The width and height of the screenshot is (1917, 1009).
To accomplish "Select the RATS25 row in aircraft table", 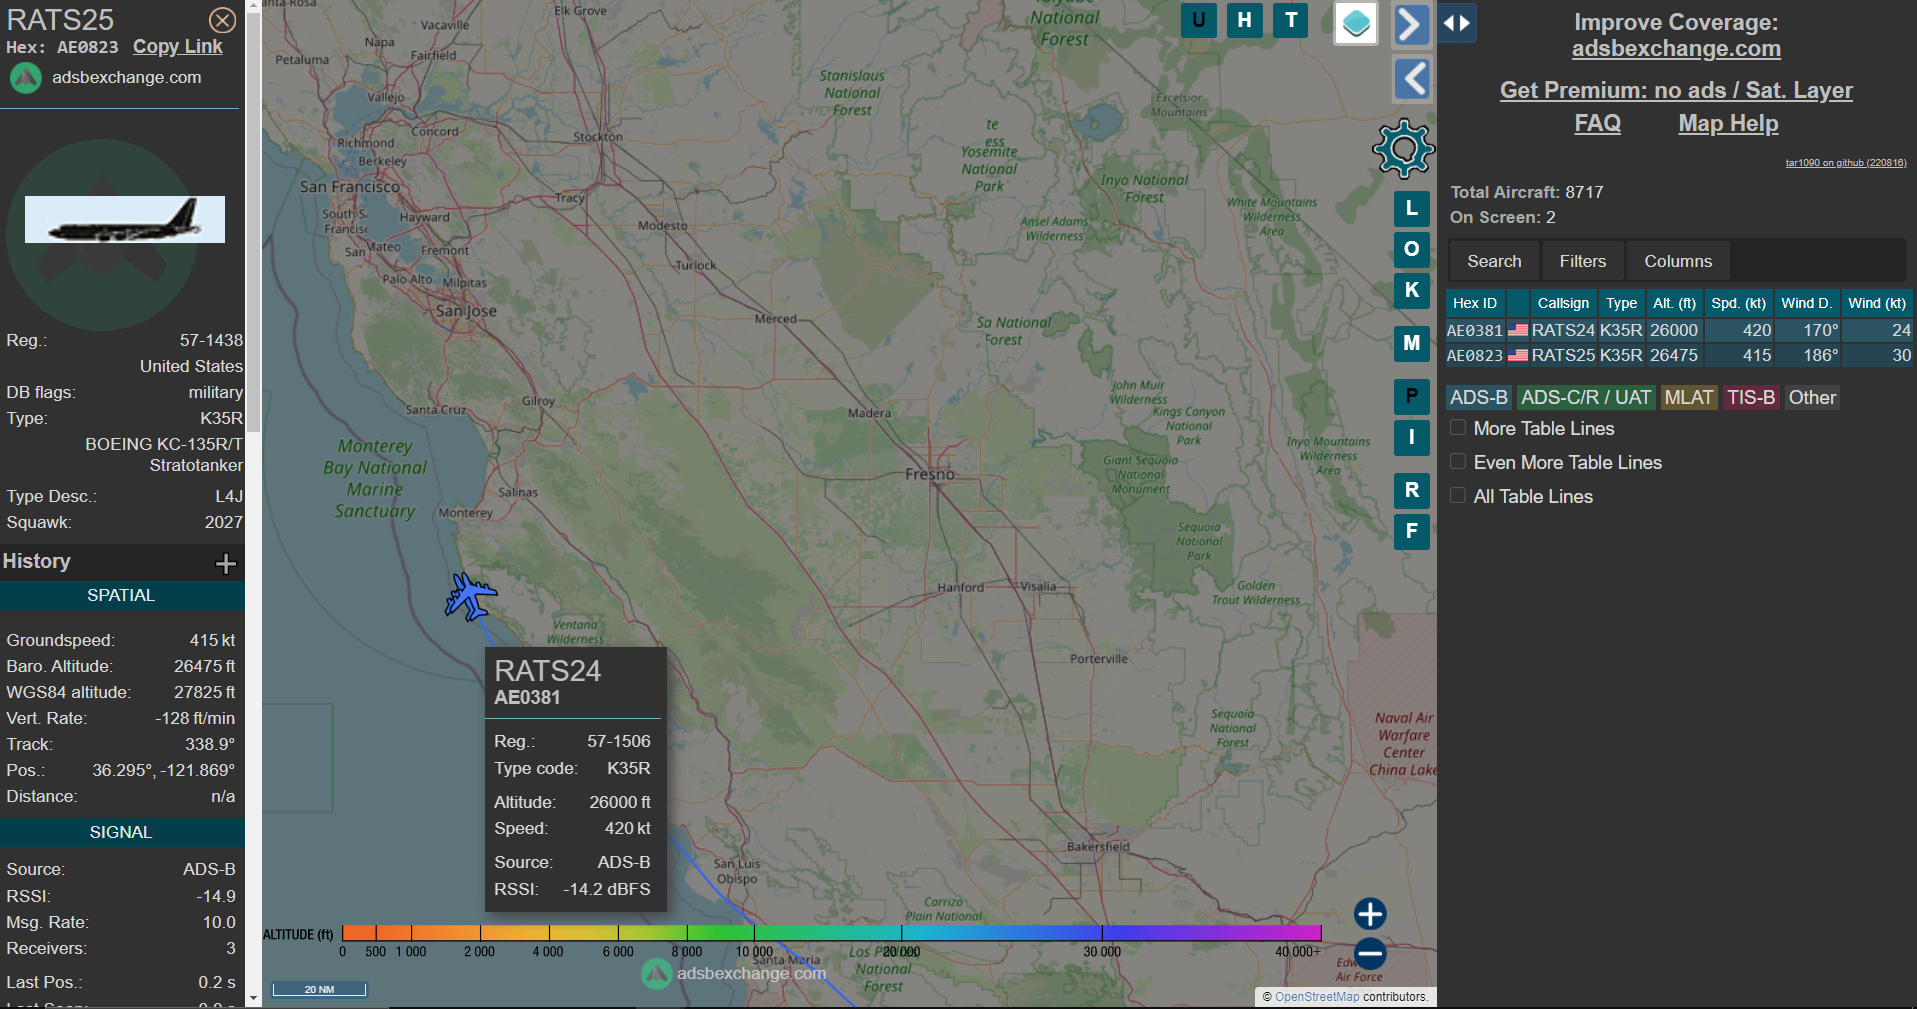I will [x=1679, y=355].
